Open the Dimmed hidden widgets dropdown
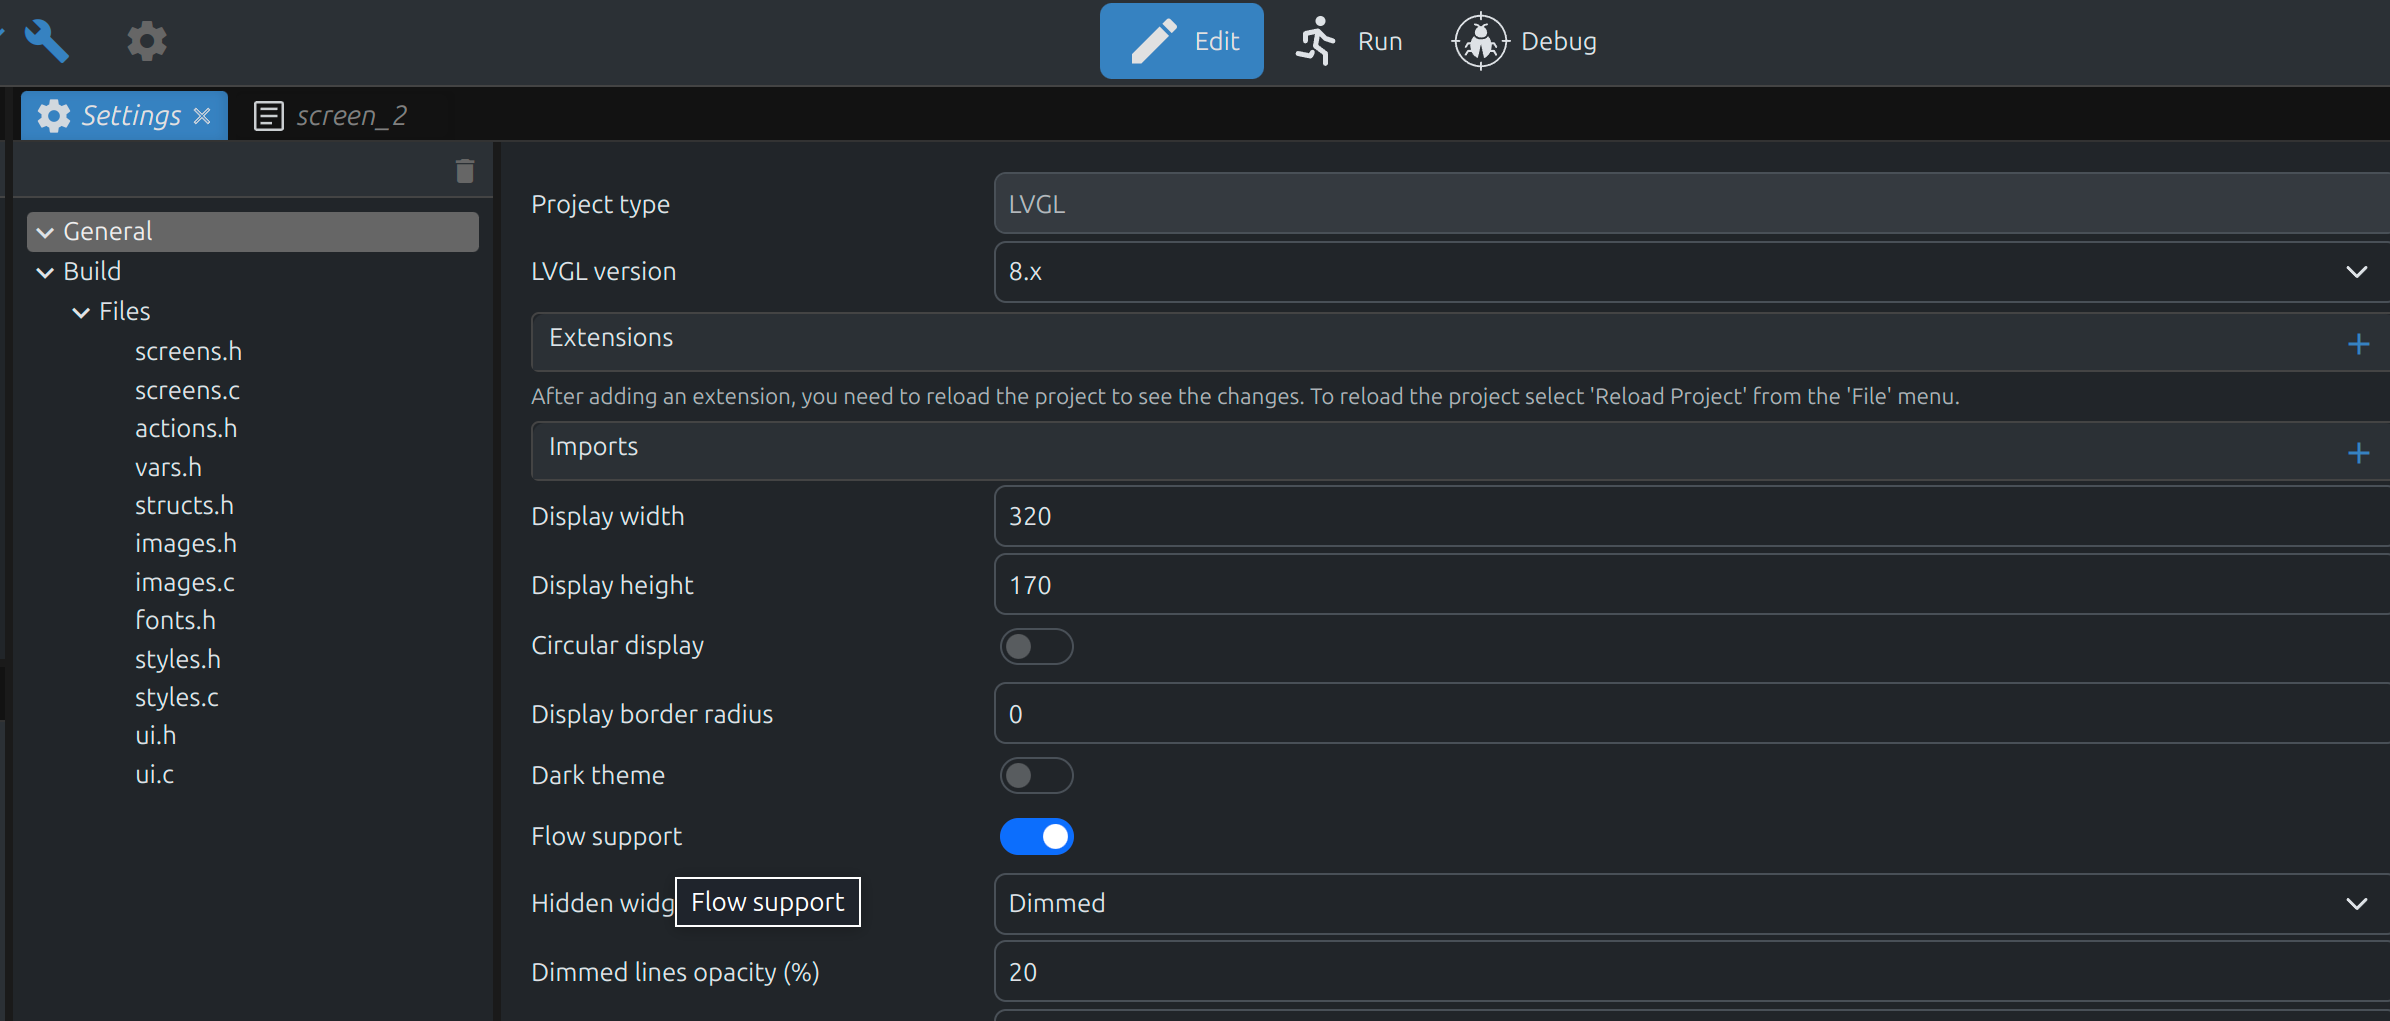This screenshot has width=2390, height=1021. coord(1690,904)
